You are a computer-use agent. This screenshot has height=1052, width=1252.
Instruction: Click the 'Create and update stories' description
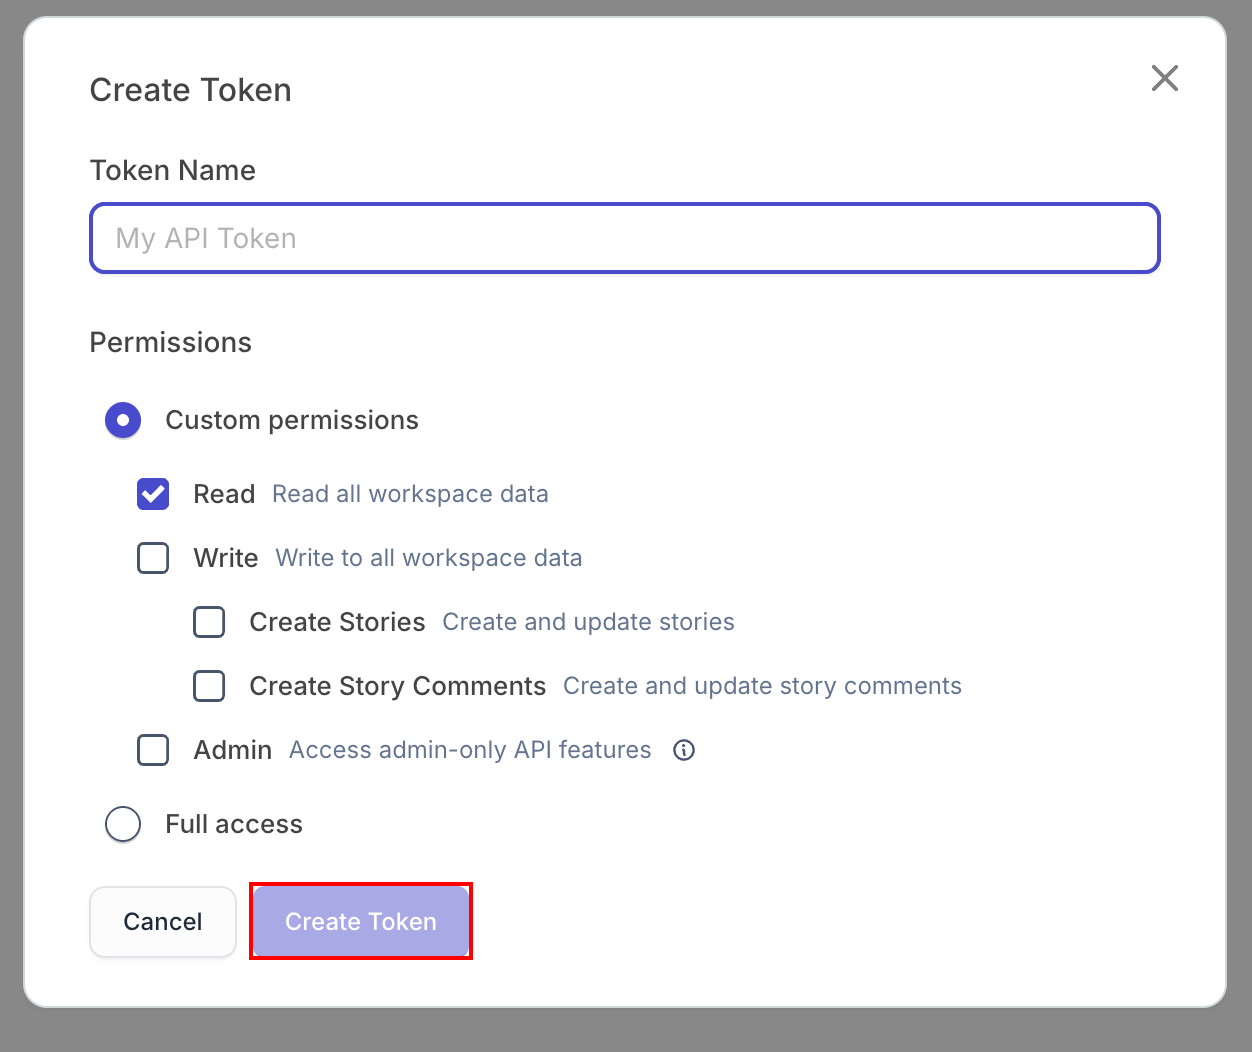click(588, 622)
